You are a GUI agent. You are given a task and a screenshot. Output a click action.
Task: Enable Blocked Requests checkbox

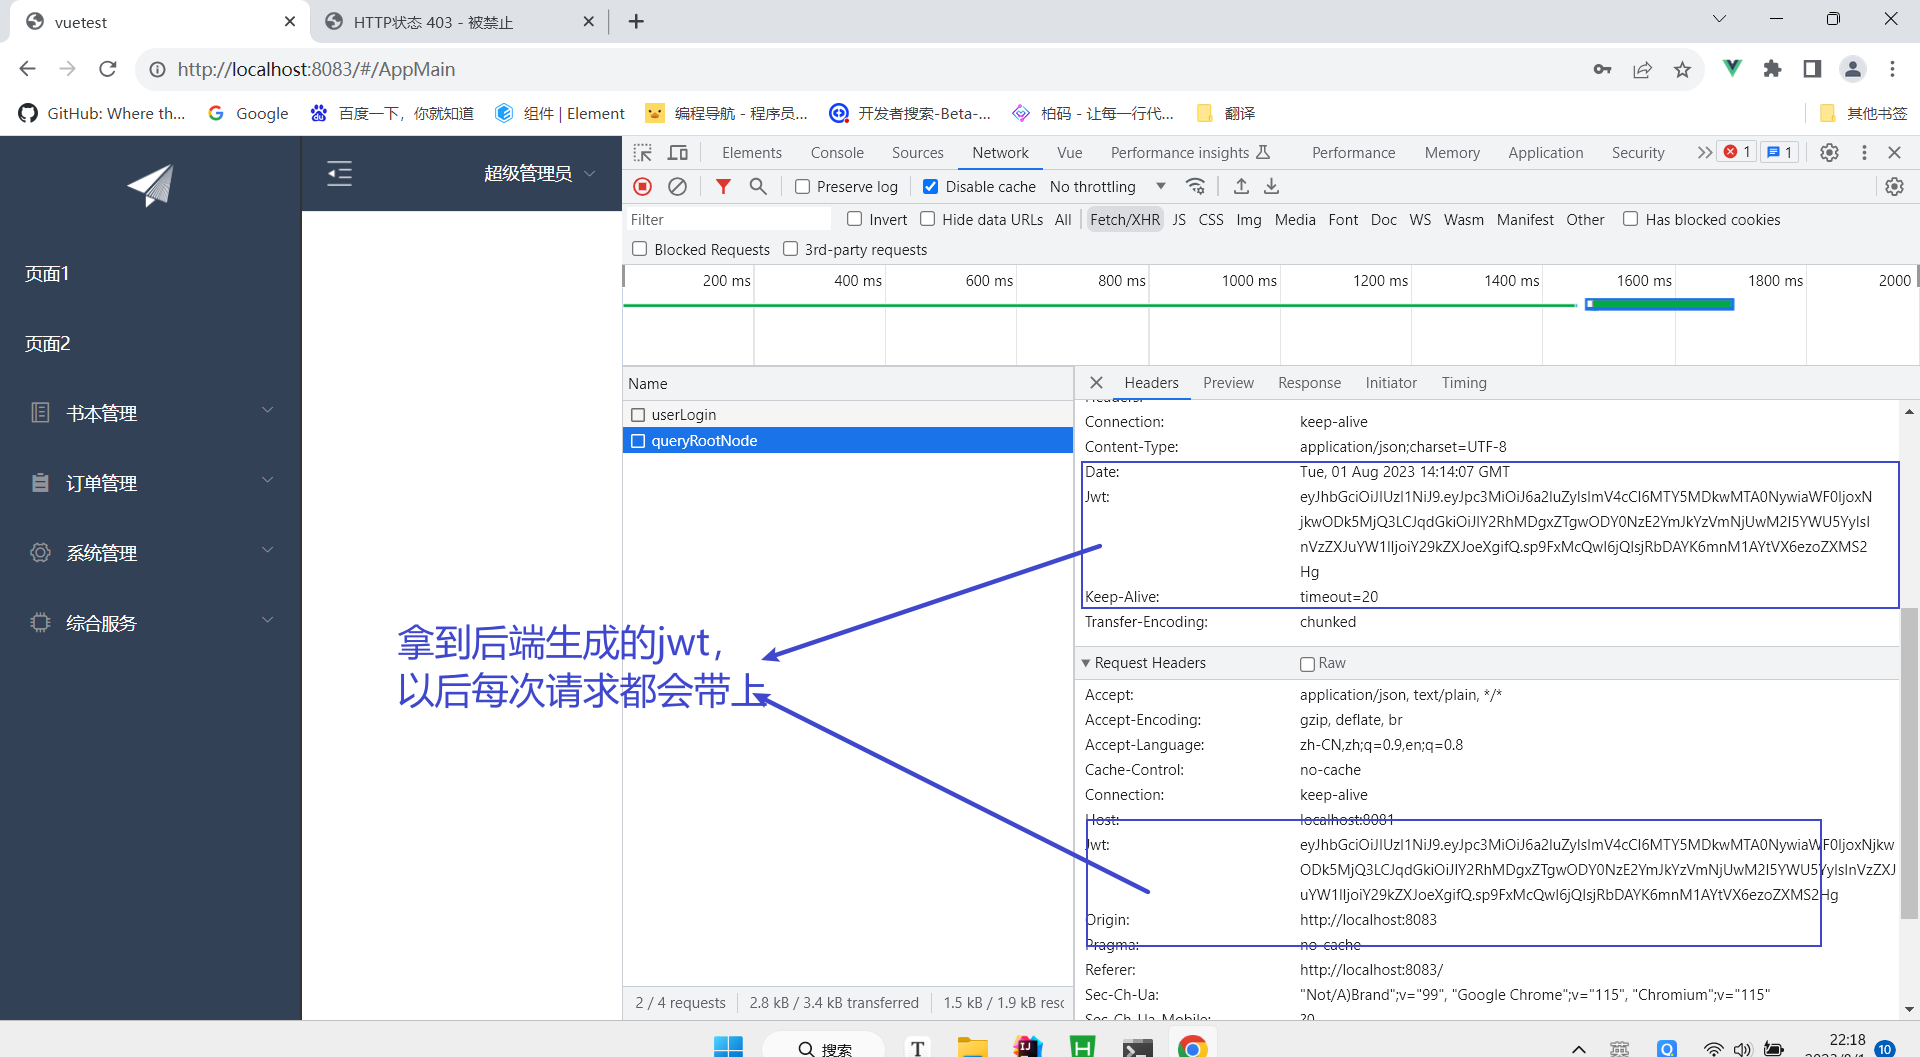[x=639, y=249]
